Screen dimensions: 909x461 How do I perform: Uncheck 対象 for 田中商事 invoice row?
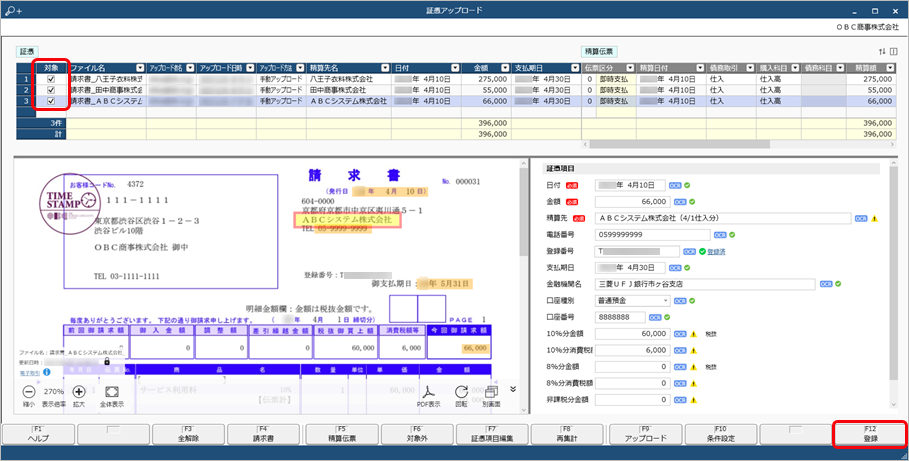51,90
